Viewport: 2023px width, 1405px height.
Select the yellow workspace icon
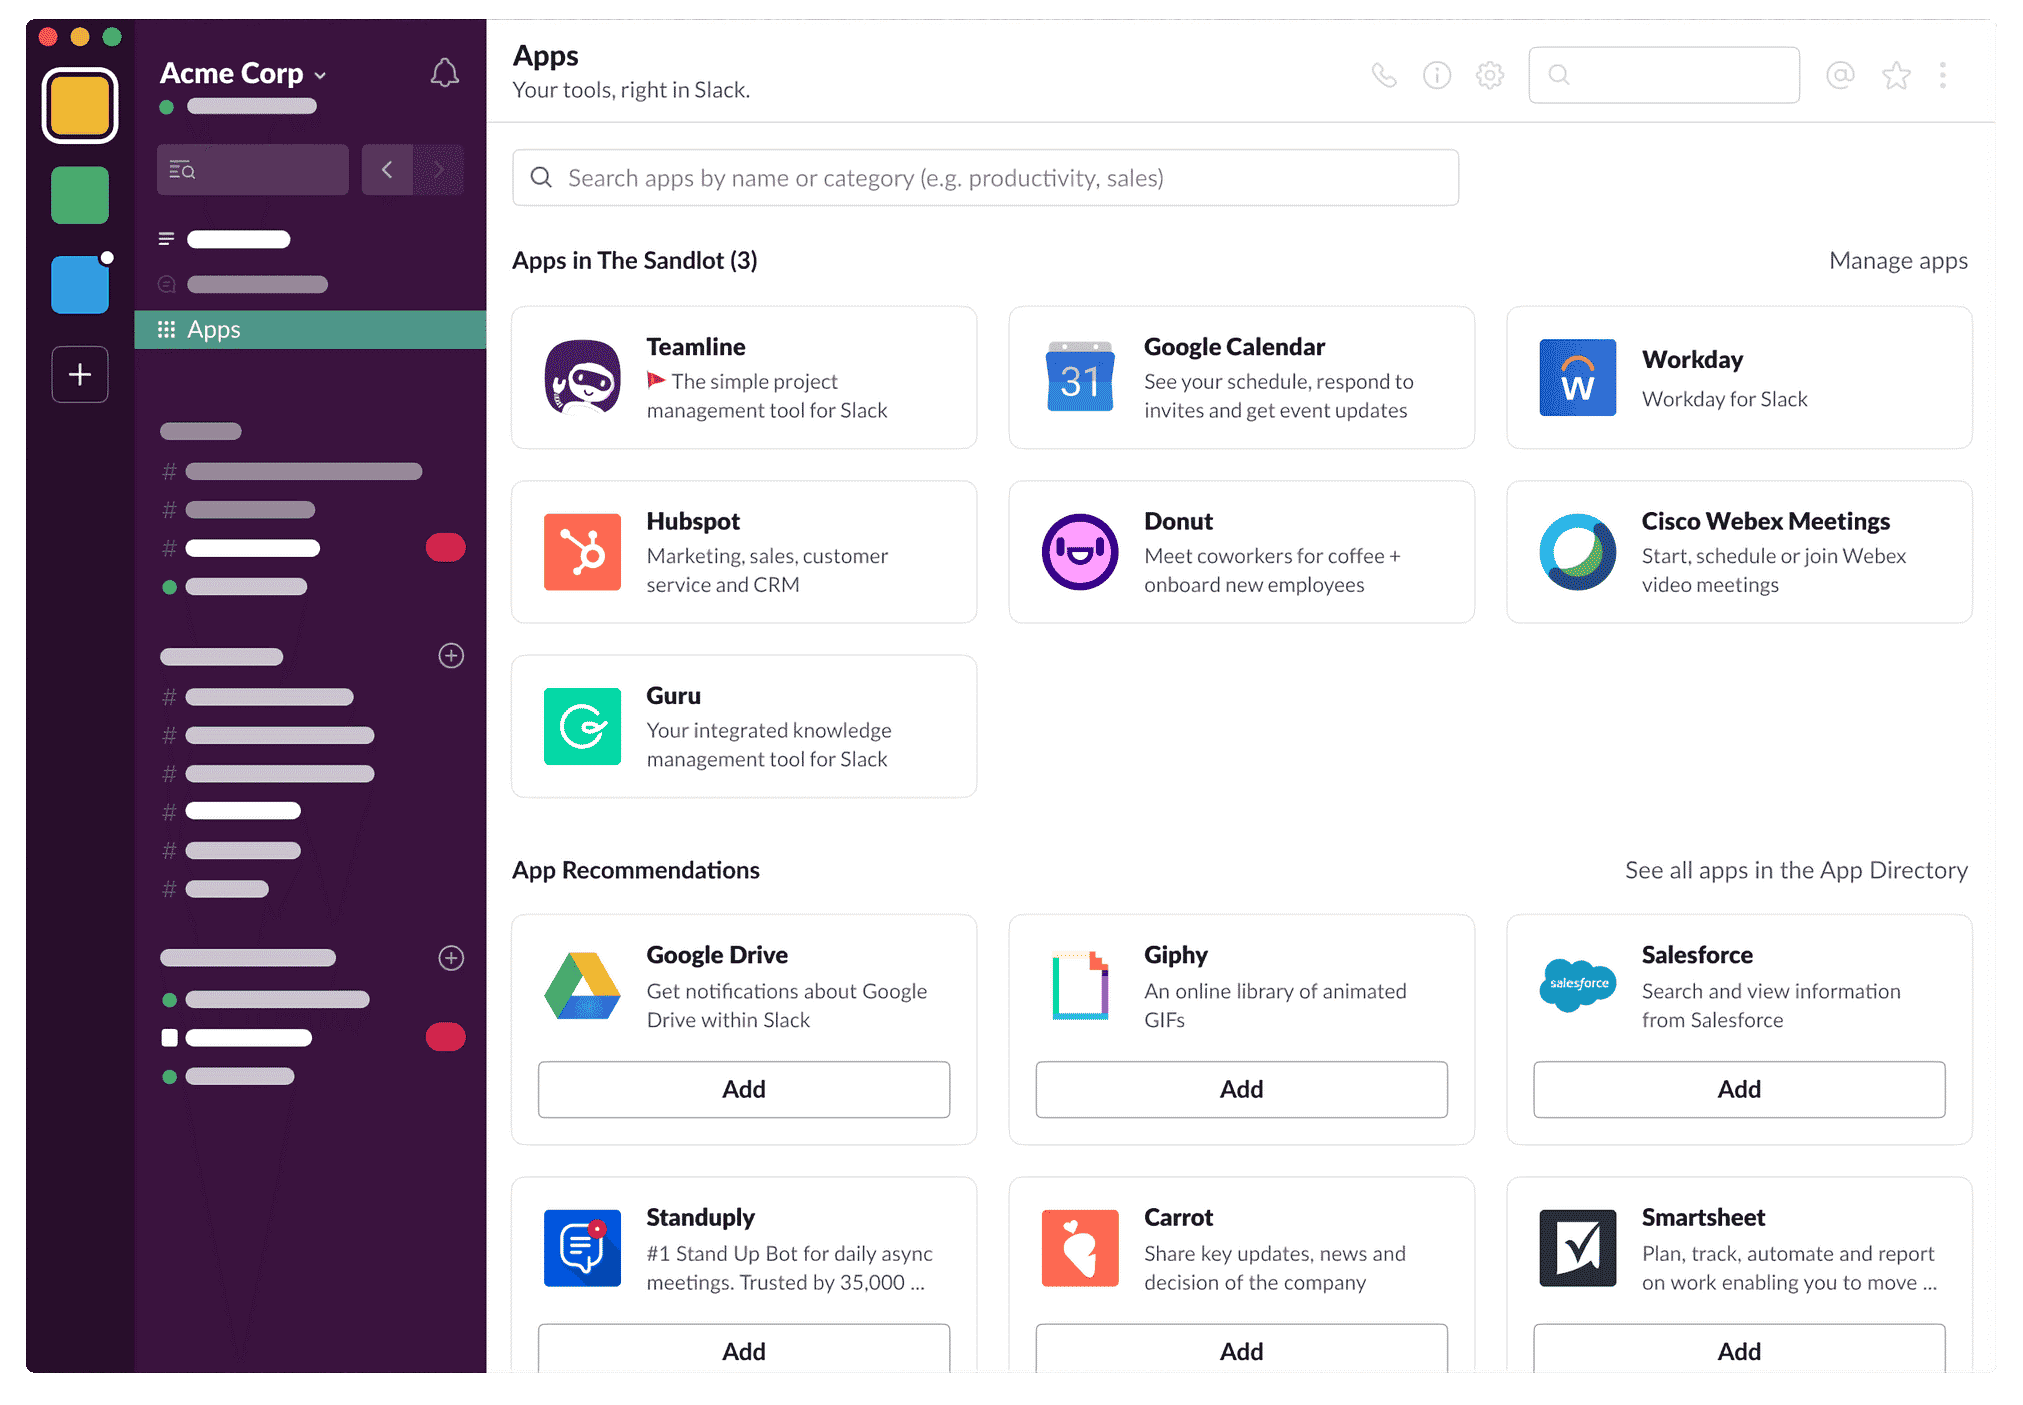click(x=80, y=106)
